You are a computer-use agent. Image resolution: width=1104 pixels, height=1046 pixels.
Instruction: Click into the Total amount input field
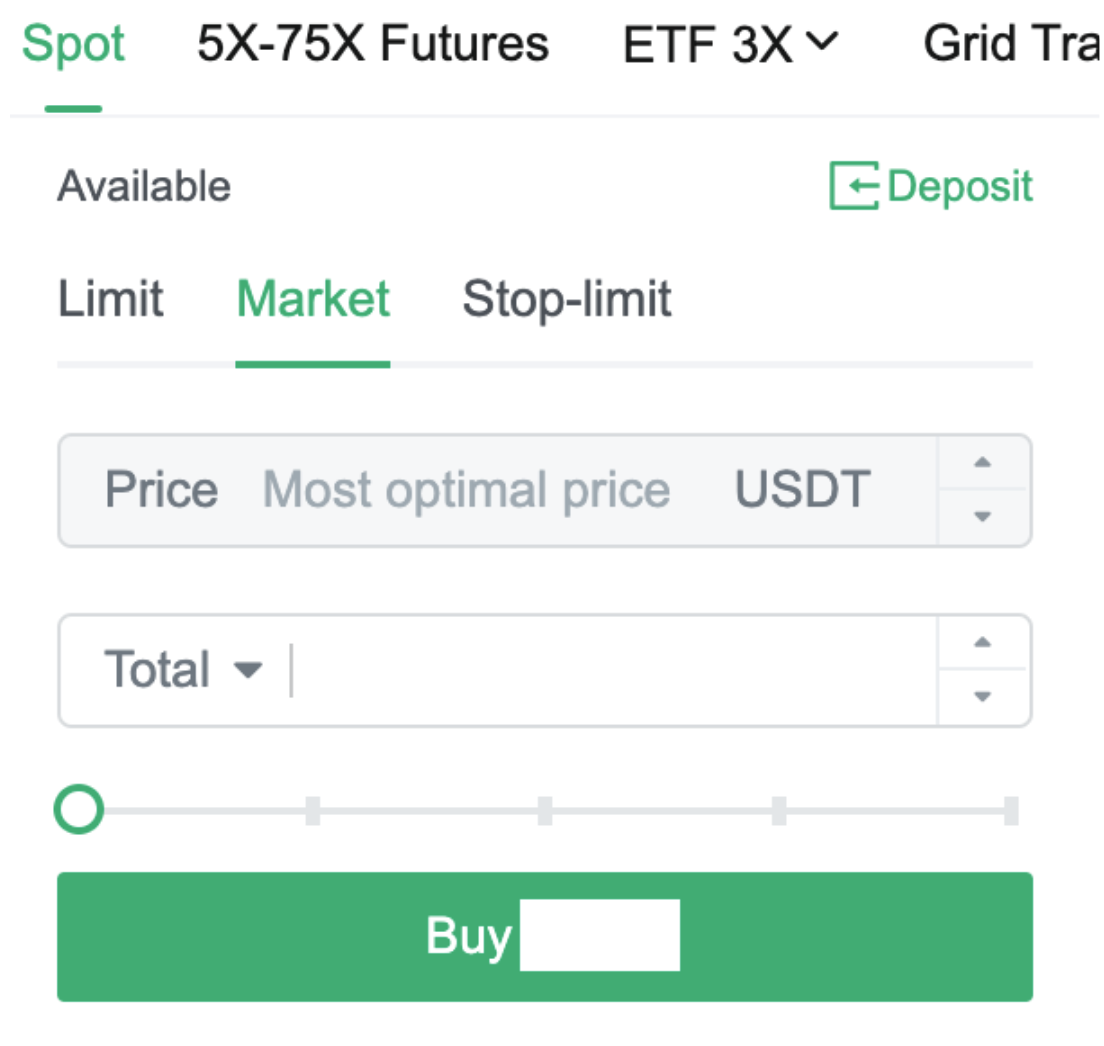(610, 670)
